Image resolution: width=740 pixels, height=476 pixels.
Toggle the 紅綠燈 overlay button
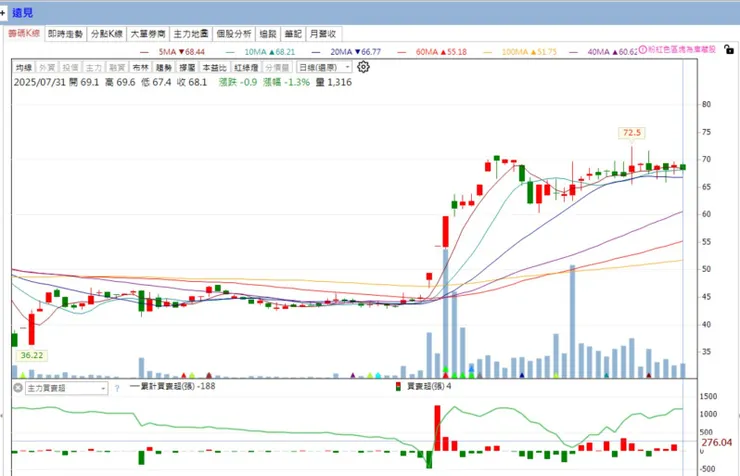pyautogui.click(x=246, y=68)
